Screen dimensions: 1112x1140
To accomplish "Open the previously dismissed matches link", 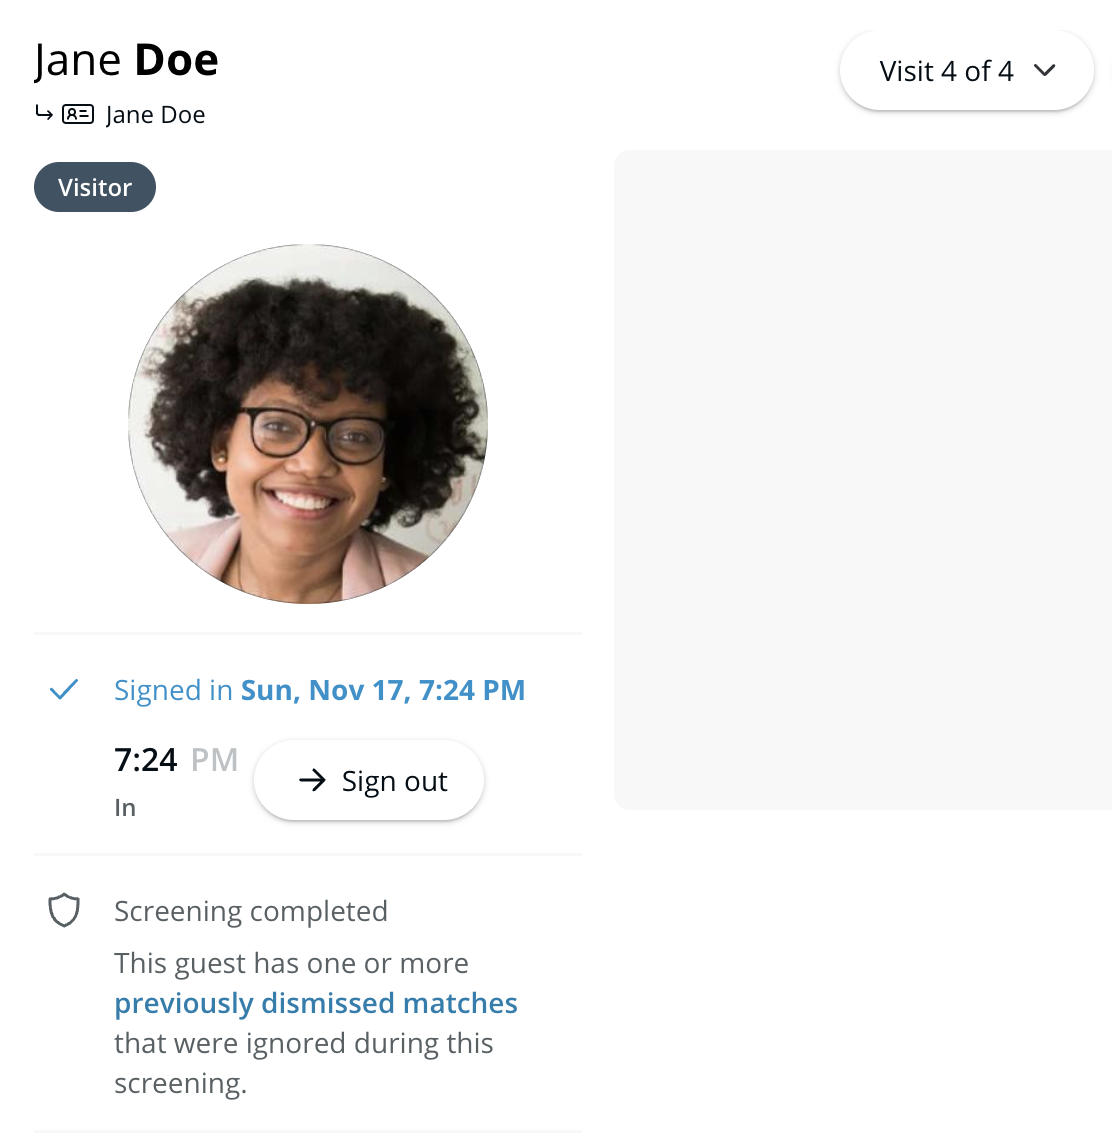I will [316, 1003].
